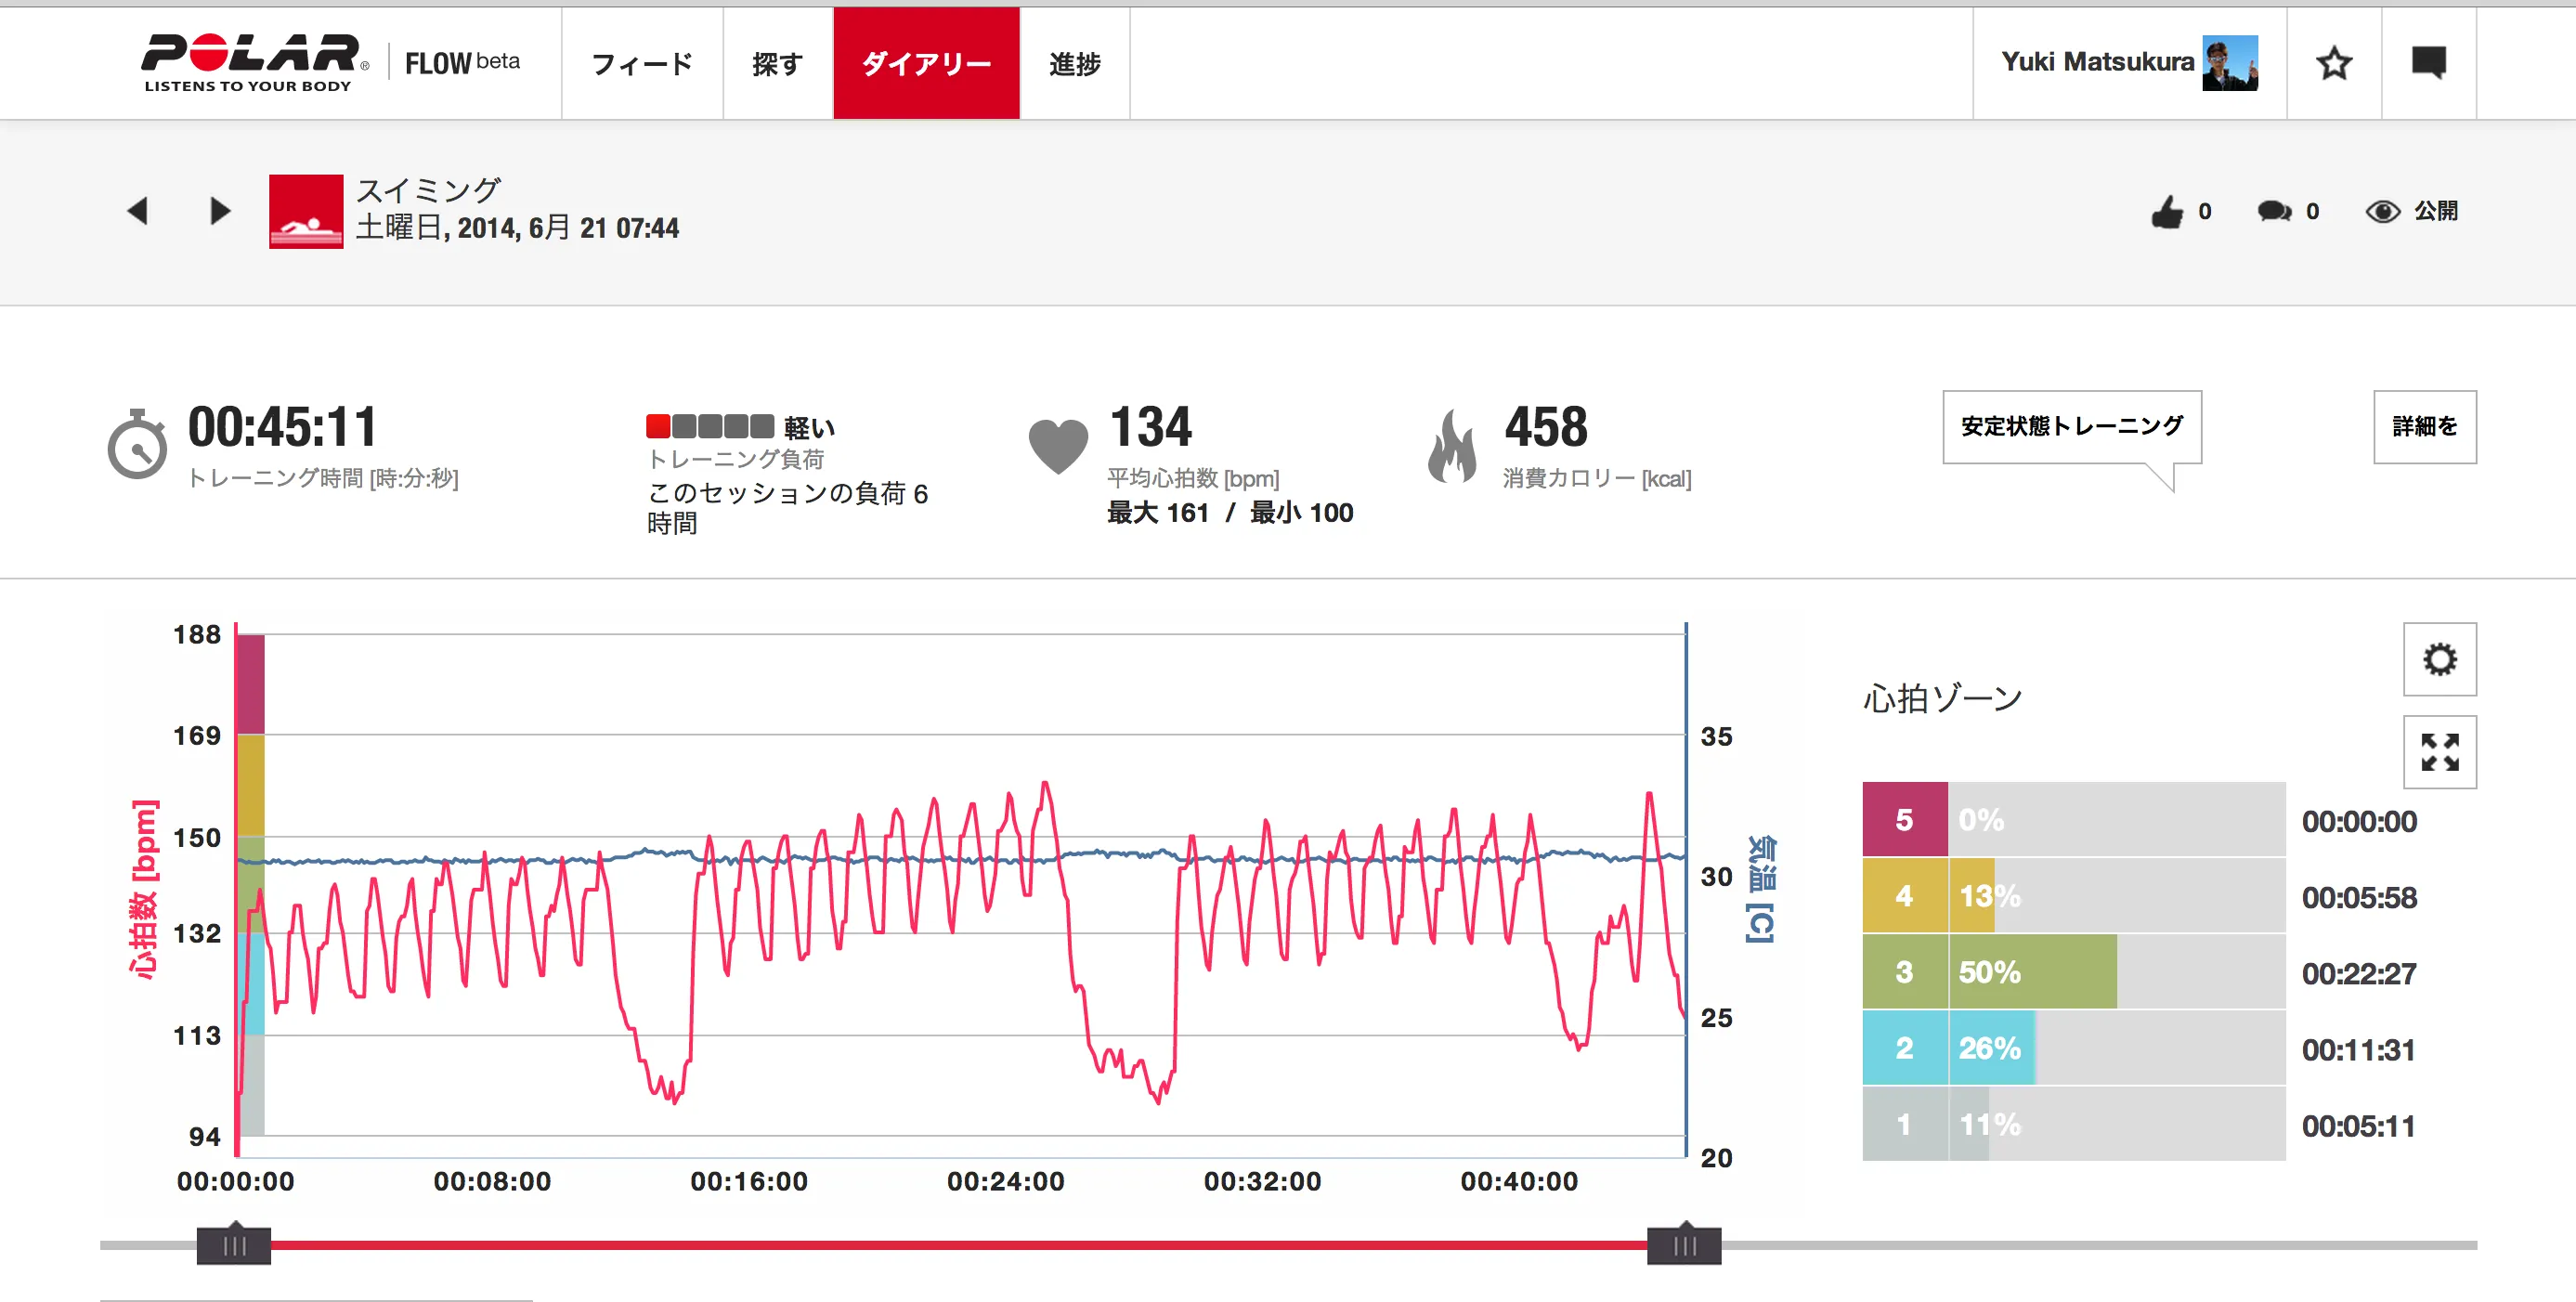Click the red swimming sport icon
2576x1302 pixels.
306,212
